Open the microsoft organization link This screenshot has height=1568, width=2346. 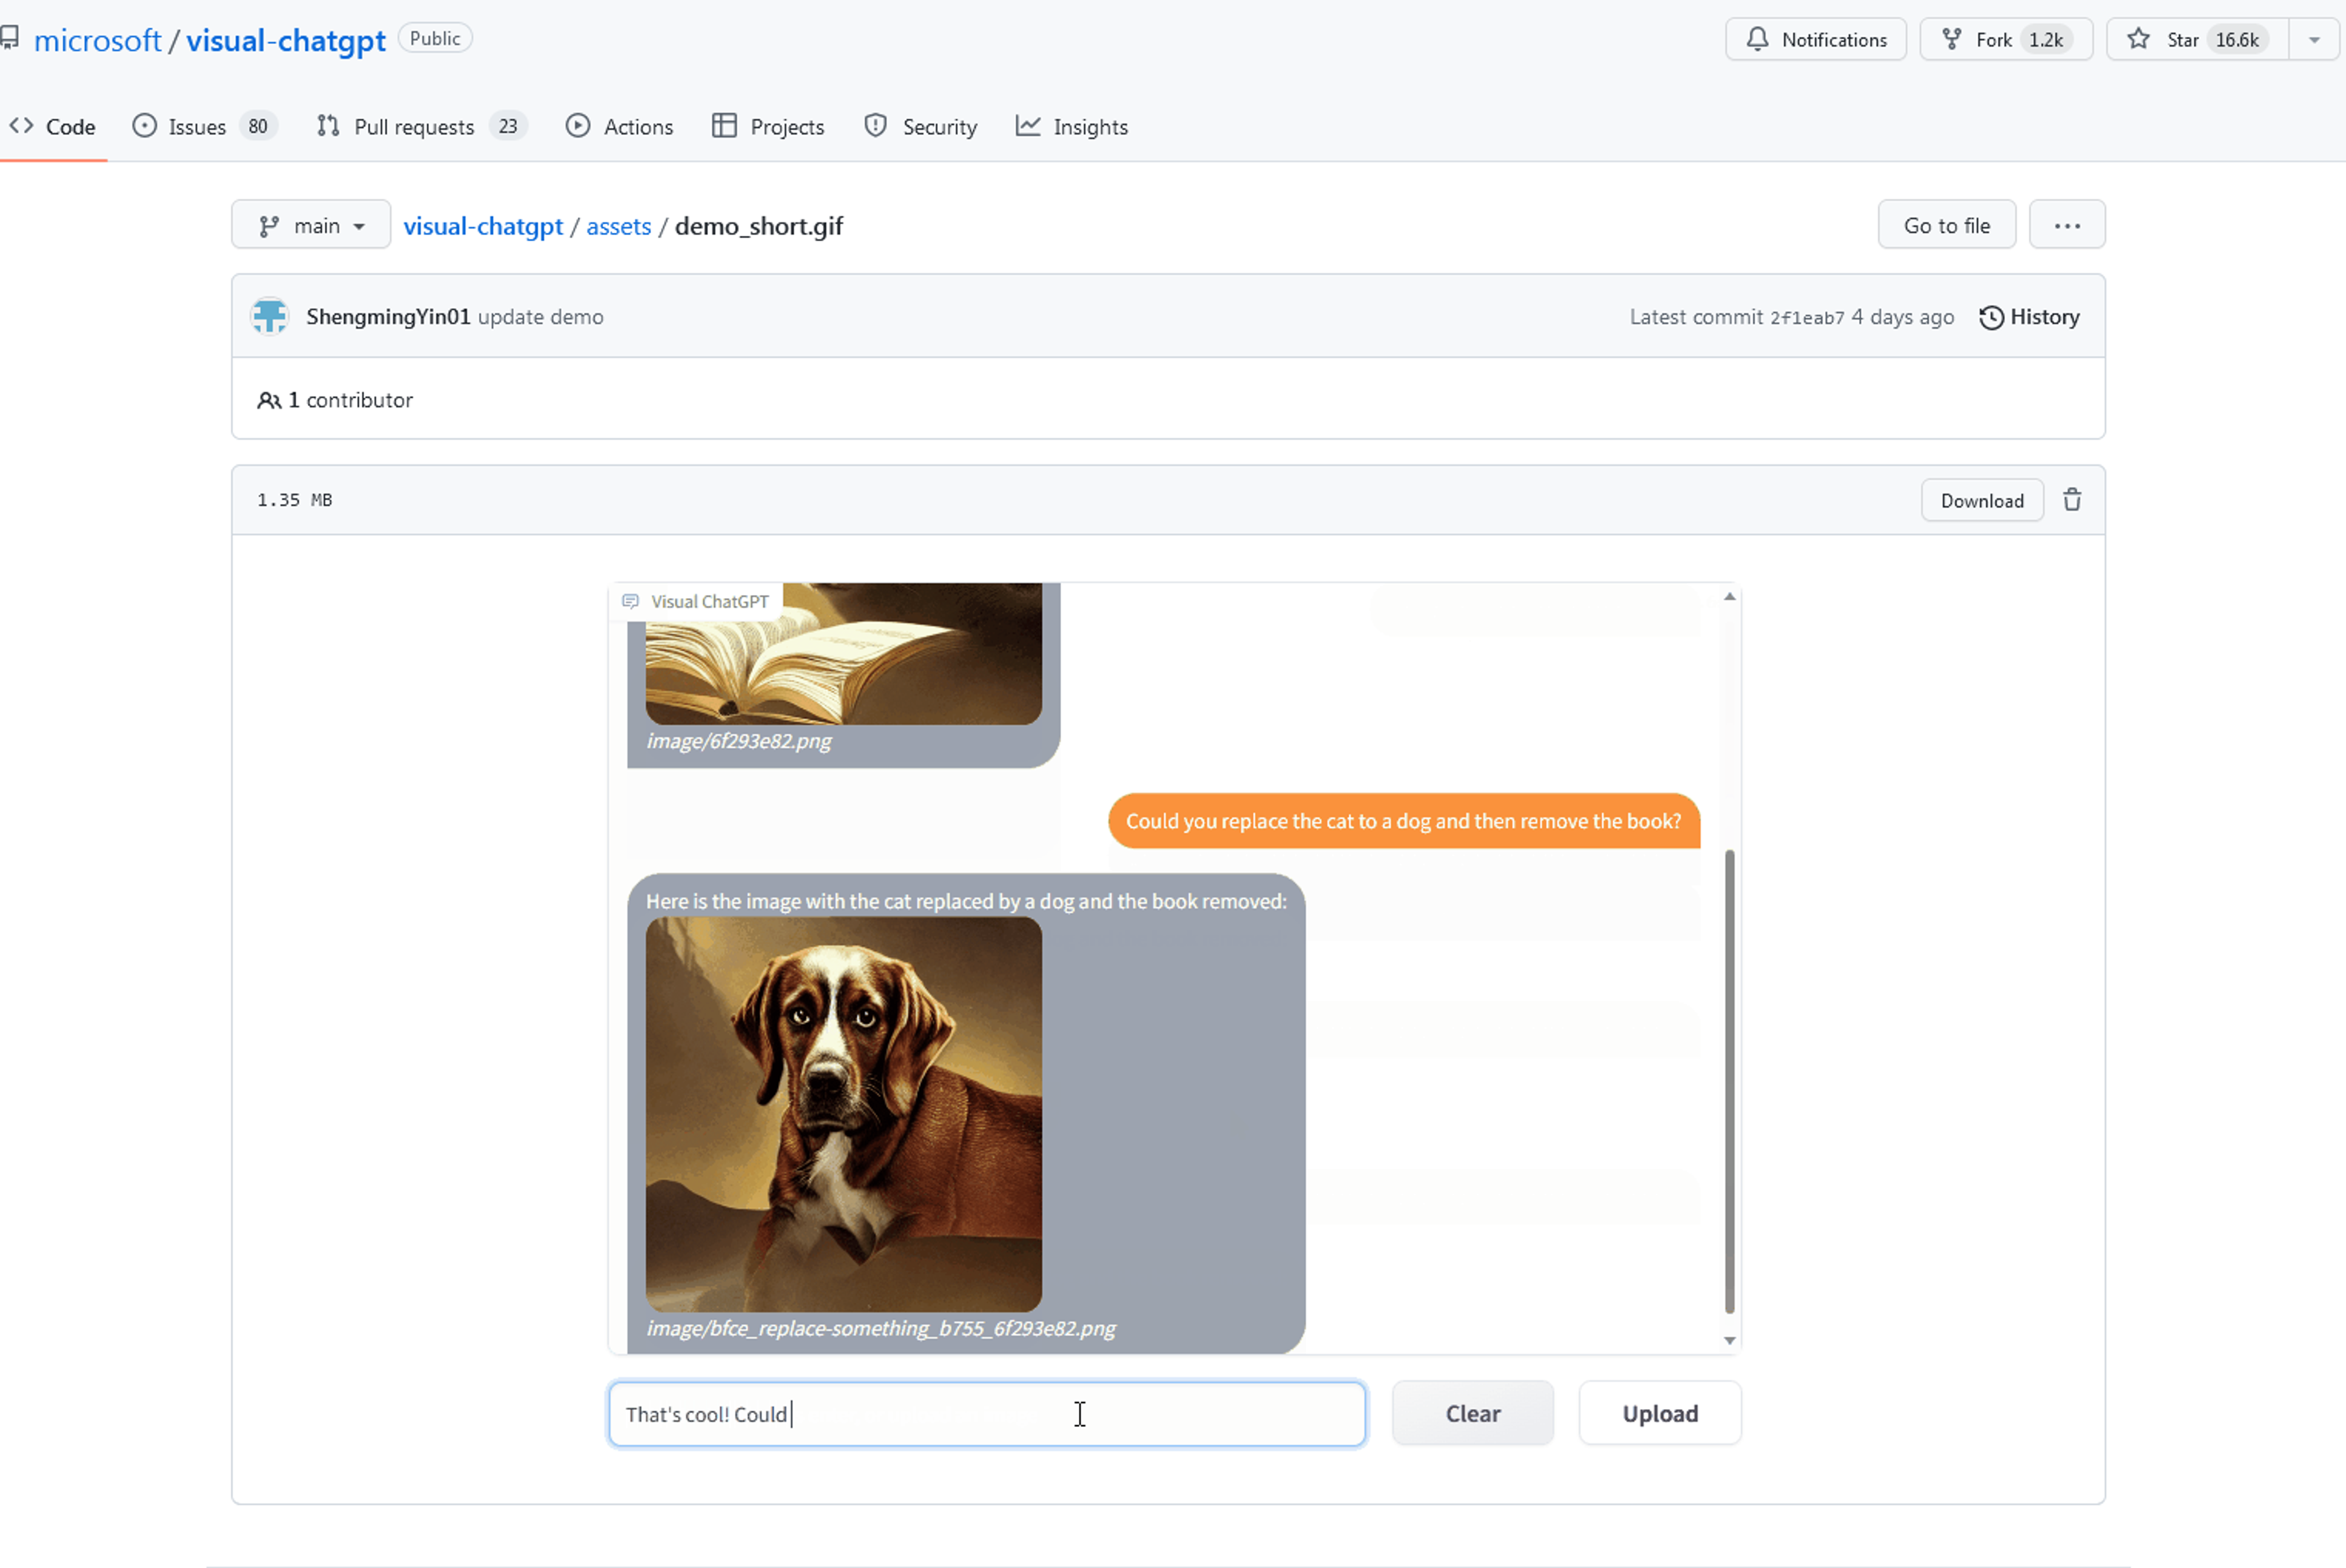97,40
